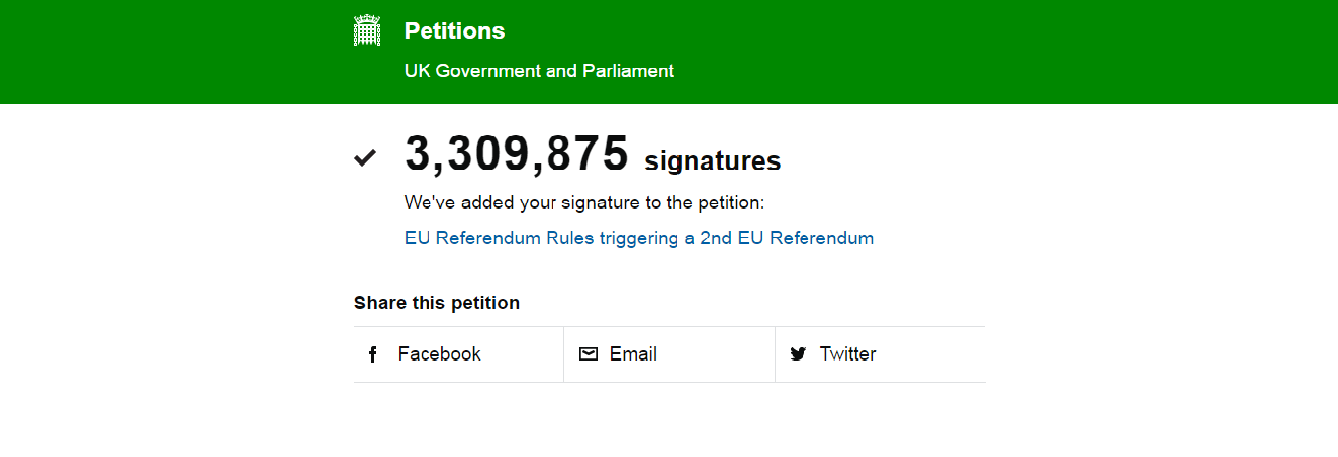Click the 'We've added your signature' message
This screenshot has height=457, width=1338.
pos(584,203)
